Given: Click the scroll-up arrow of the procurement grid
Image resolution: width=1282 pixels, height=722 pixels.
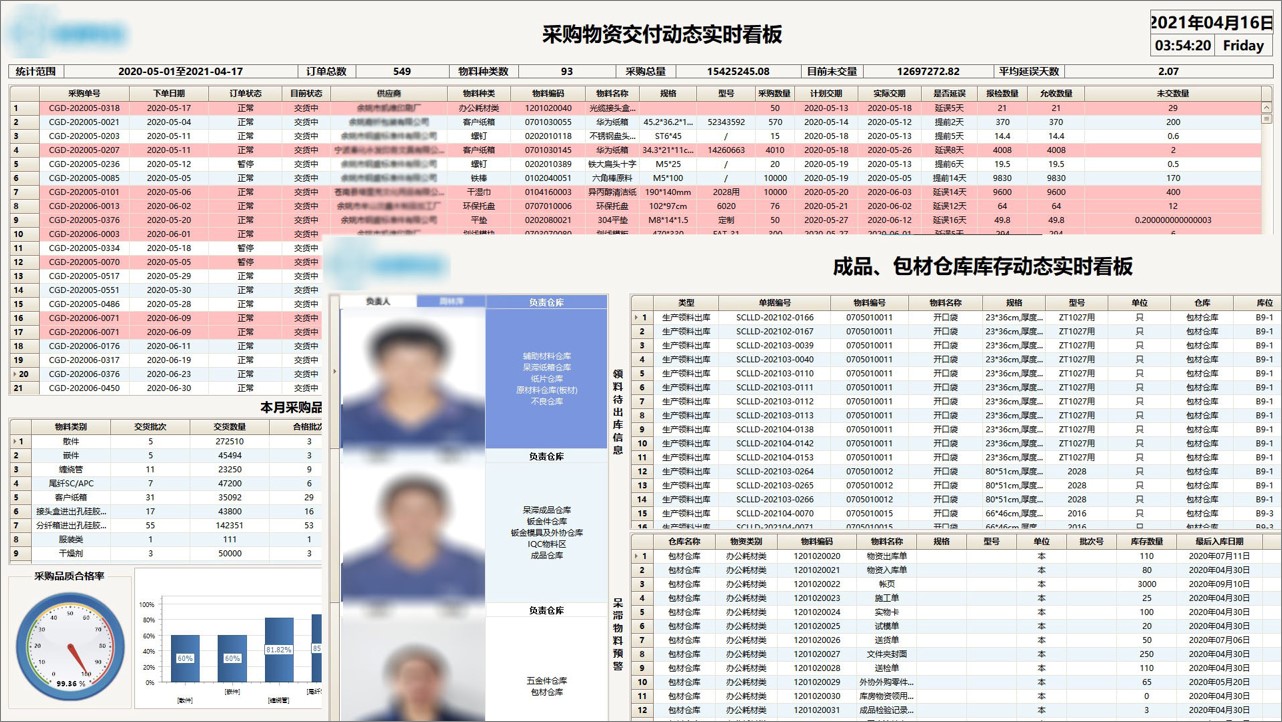Looking at the screenshot, I should point(1266,94).
